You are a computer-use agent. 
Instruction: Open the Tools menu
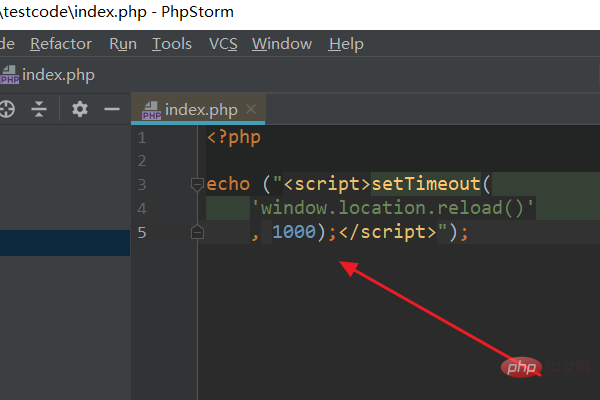click(172, 44)
